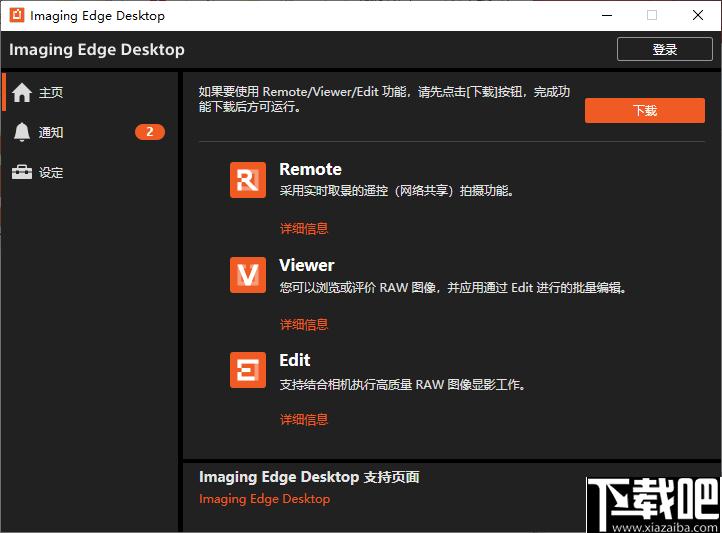Screen dimensions: 722x533
Task: Click the home icon in sidebar
Action: [22, 93]
